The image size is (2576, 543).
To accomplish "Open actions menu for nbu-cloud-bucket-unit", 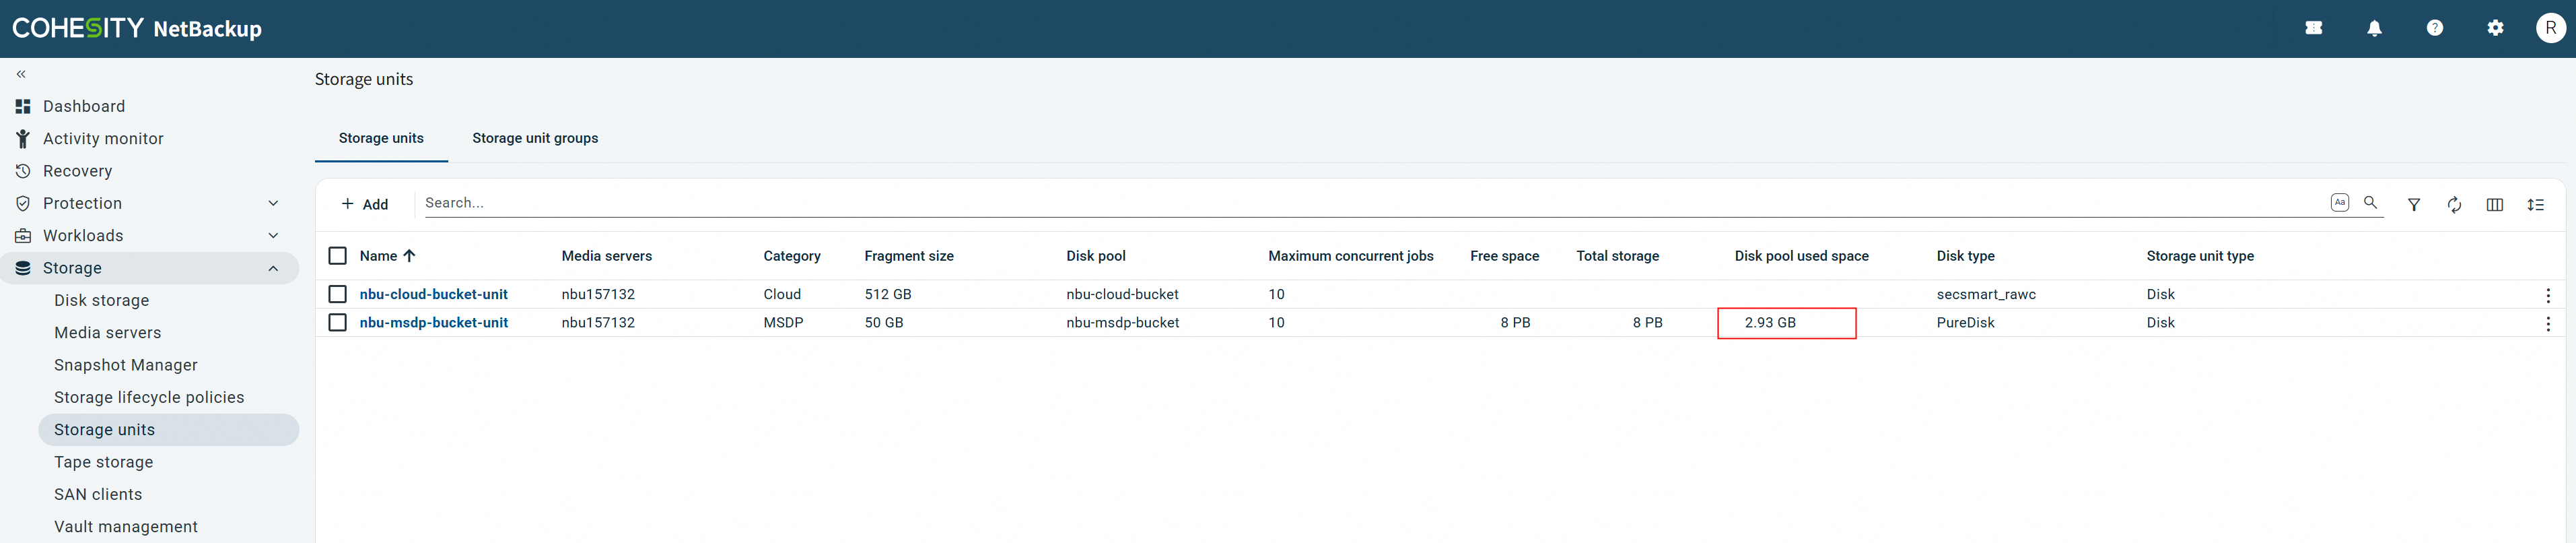I will [x=2548, y=295].
